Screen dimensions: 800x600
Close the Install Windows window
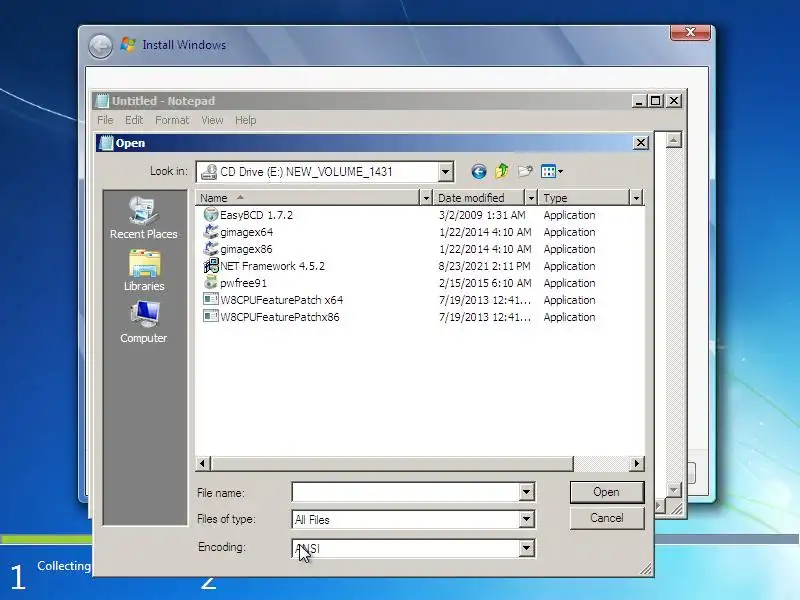coord(690,32)
